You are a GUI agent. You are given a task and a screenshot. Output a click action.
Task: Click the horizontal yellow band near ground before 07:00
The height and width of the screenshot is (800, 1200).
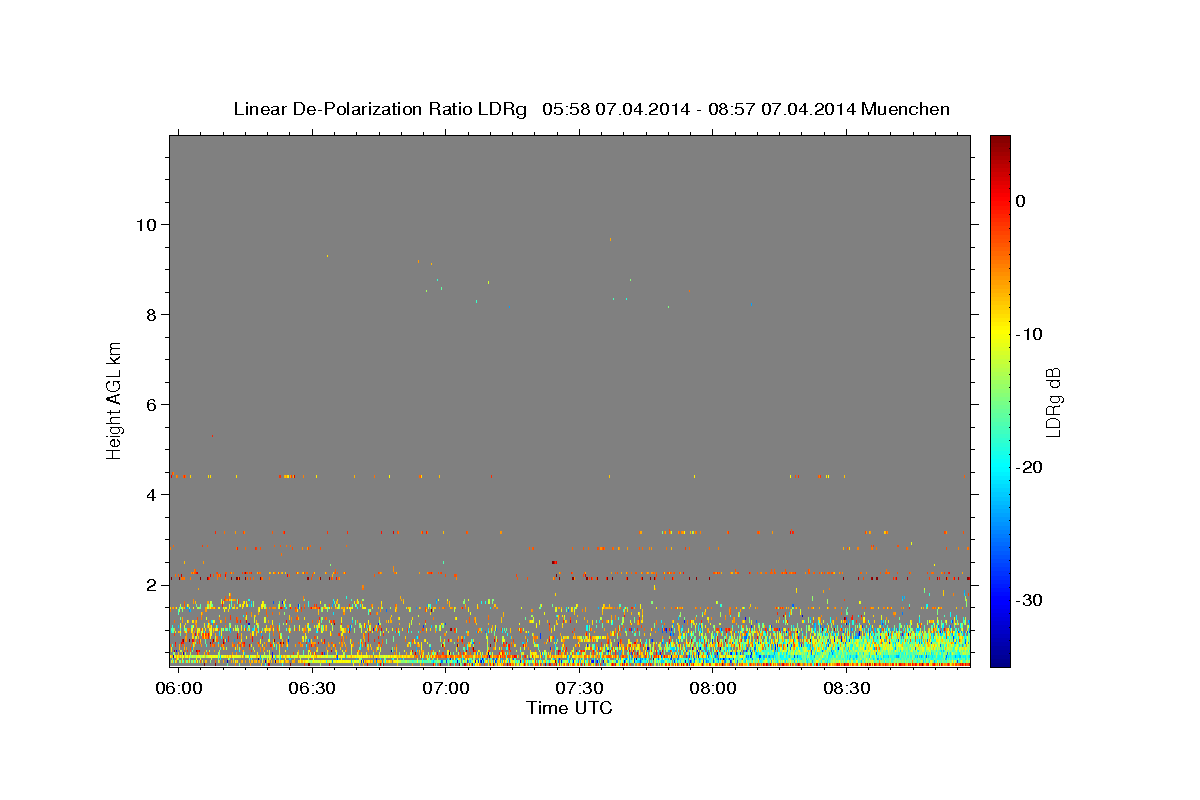click(x=290, y=657)
